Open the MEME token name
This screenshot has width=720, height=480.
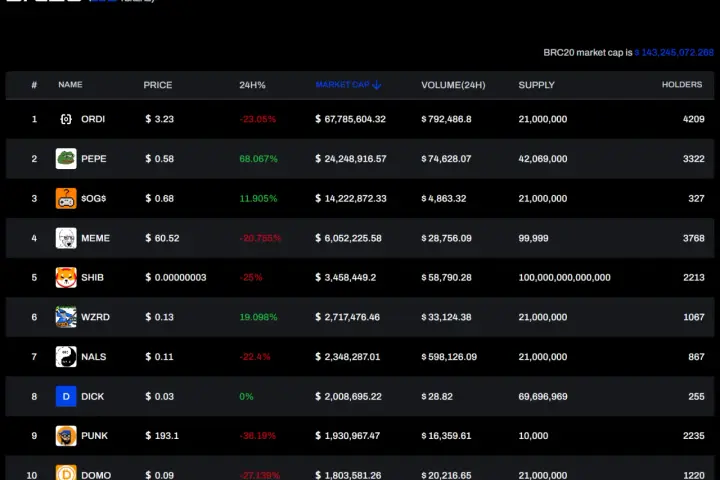tap(96, 238)
